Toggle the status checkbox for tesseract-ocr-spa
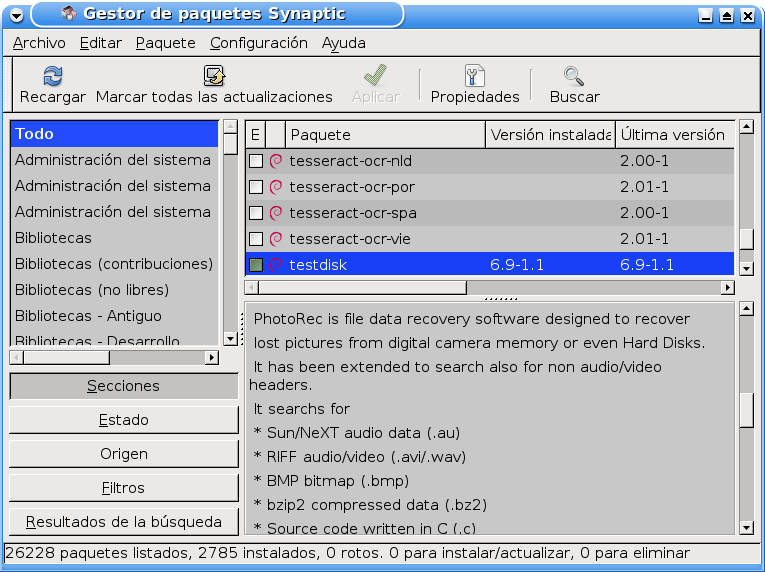Screen dimensions: 765x572 pos(256,213)
